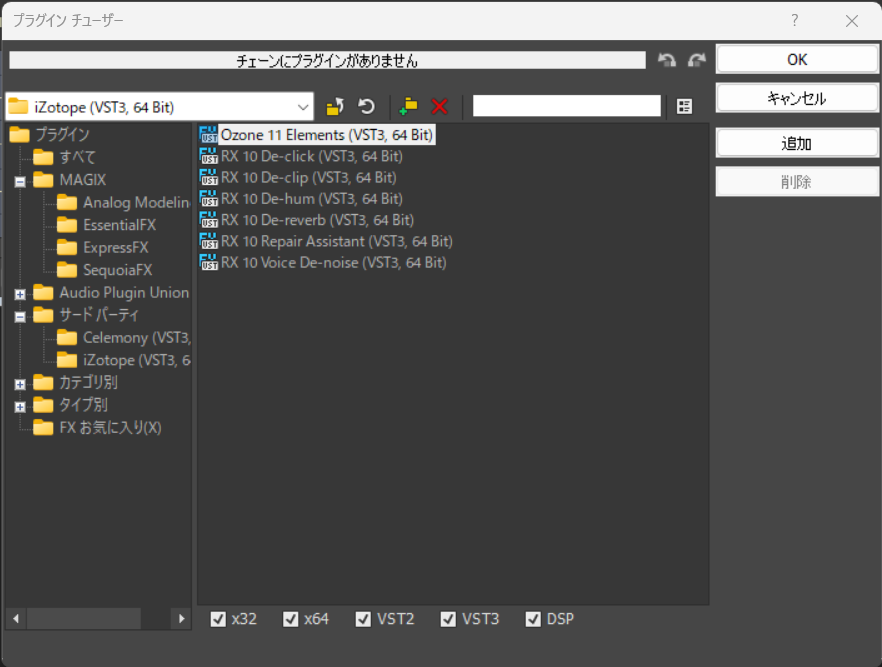The image size is (882, 667).
Task: Click the RX 10 De-clip plugin icon
Action: pyautogui.click(x=208, y=177)
